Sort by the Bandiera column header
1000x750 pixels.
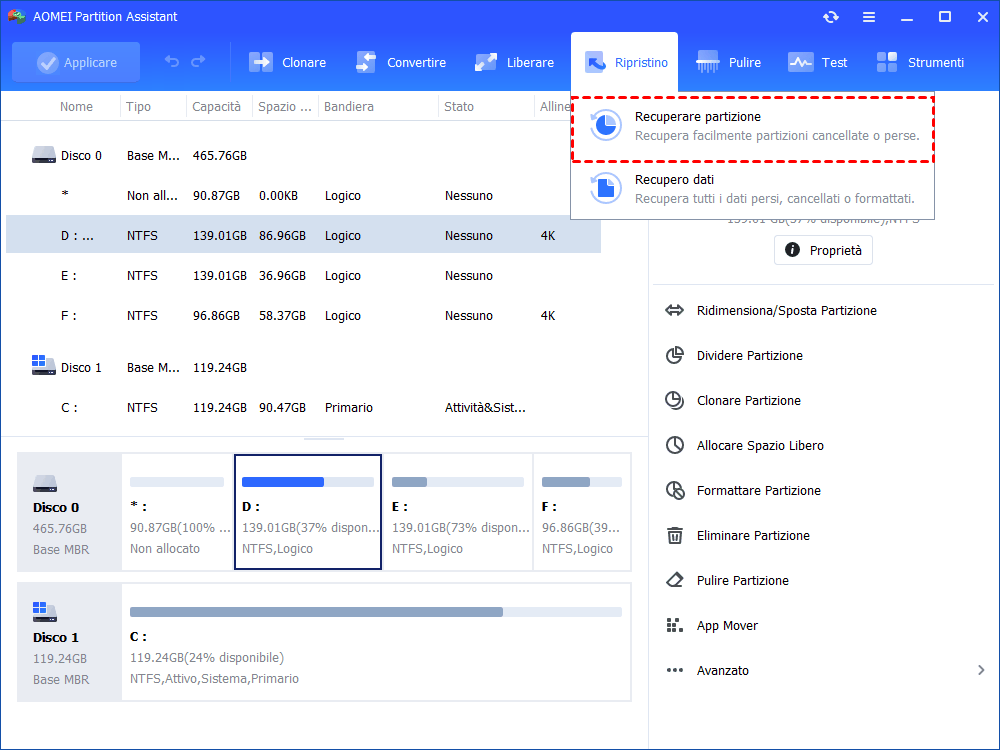[x=348, y=107]
